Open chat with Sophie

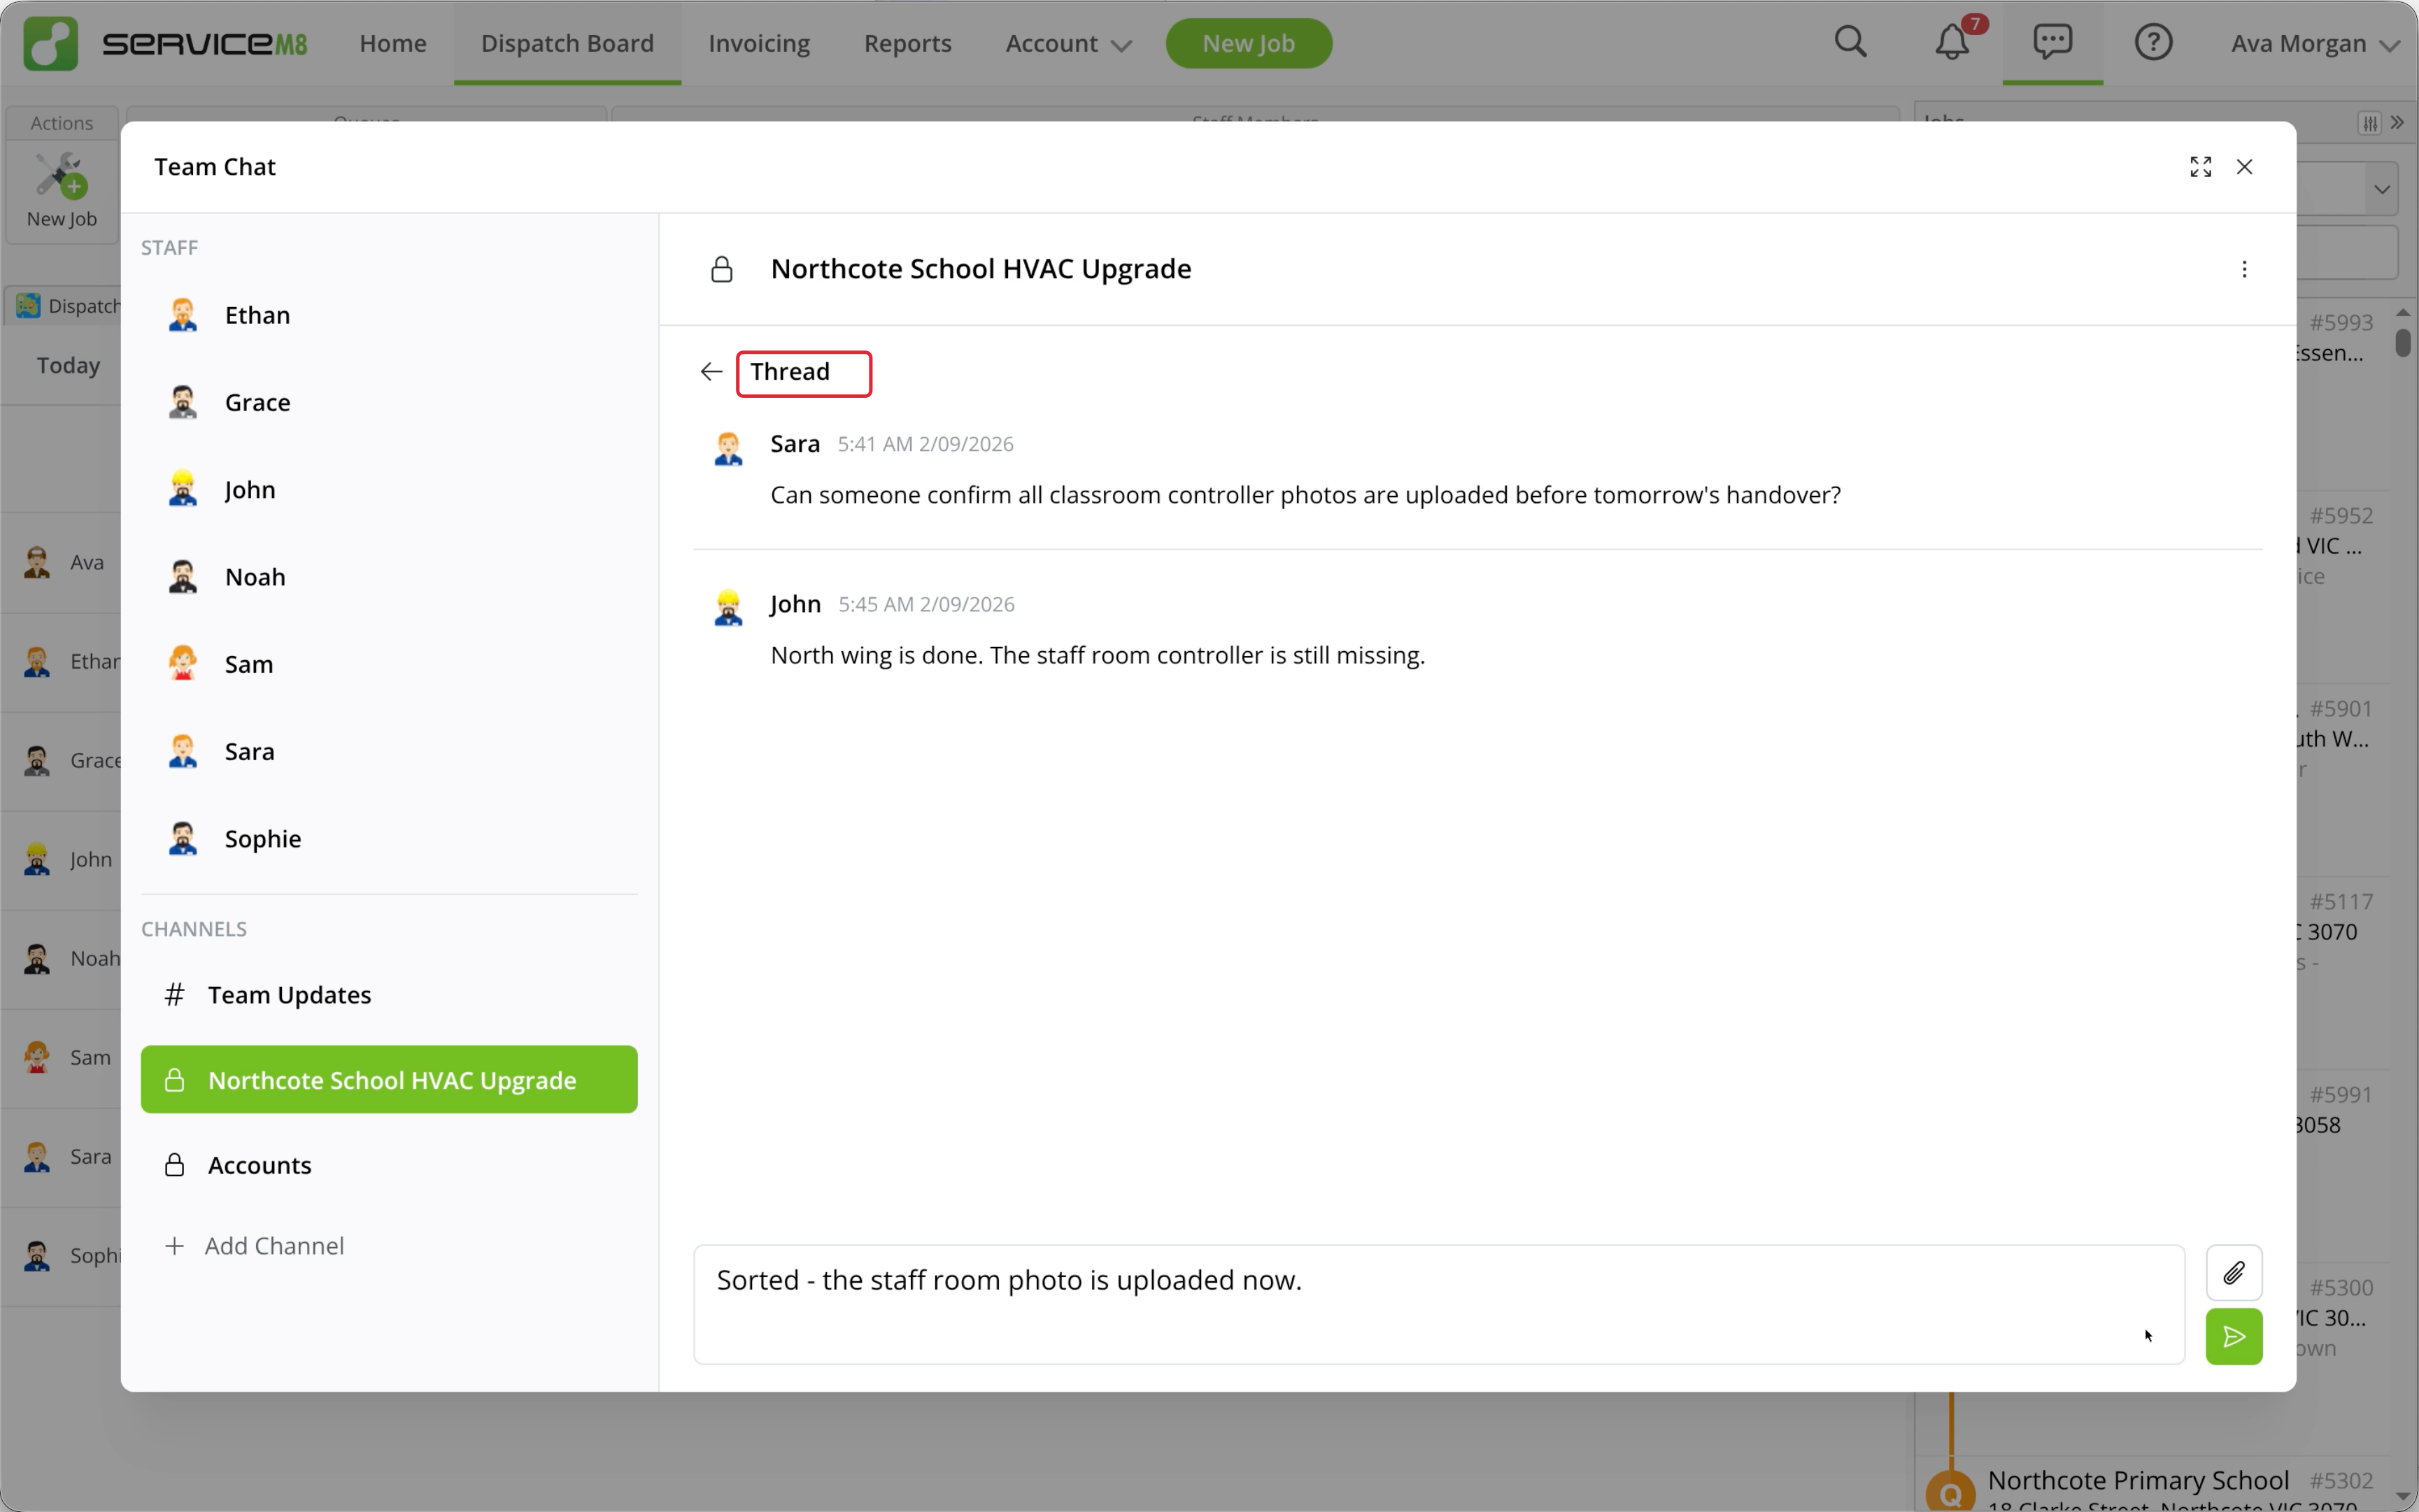(389, 838)
